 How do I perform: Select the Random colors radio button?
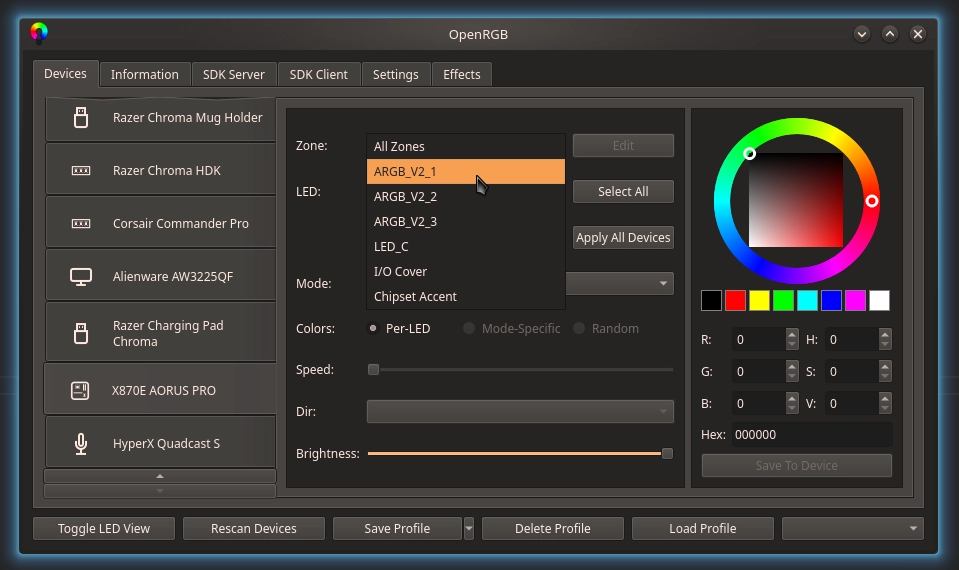579,328
